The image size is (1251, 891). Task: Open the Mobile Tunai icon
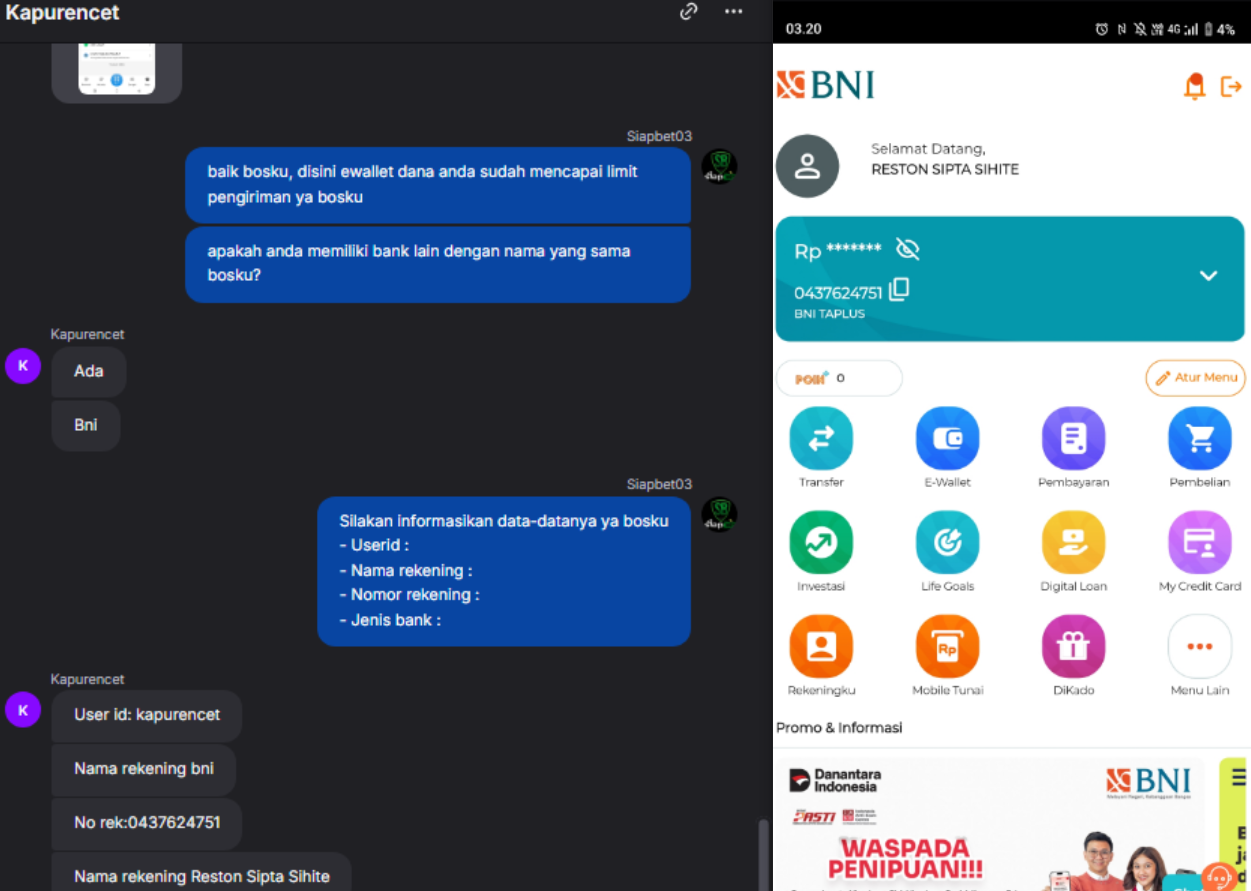(x=947, y=646)
